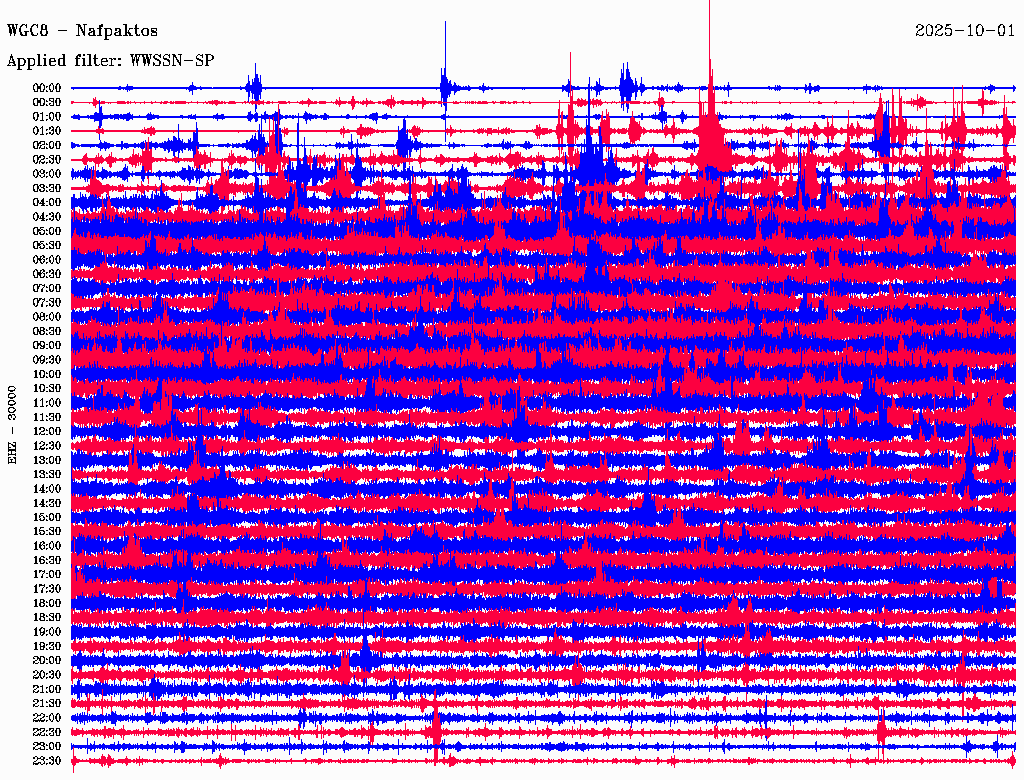
Task: Select the 02:00 time row label
Action: pyautogui.click(x=47, y=146)
